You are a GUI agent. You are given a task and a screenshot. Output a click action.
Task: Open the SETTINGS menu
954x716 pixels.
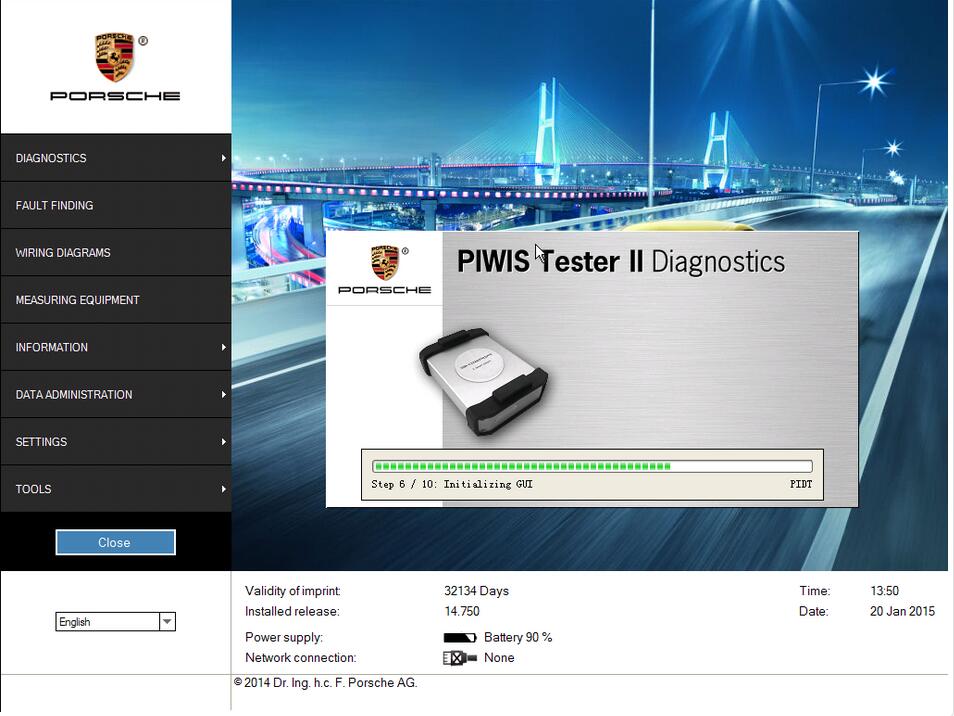point(116,442)
